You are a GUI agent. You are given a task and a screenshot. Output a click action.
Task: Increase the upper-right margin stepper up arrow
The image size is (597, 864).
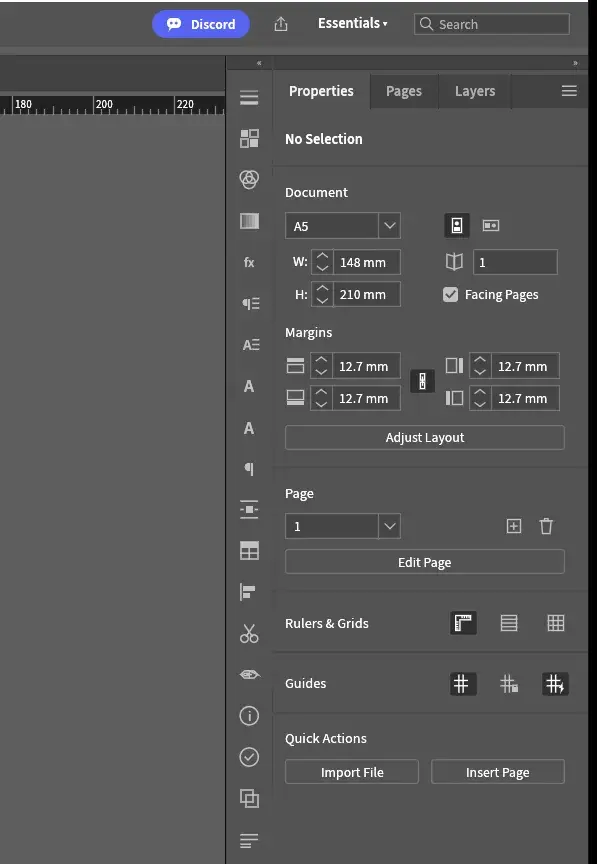click(480, 360)
